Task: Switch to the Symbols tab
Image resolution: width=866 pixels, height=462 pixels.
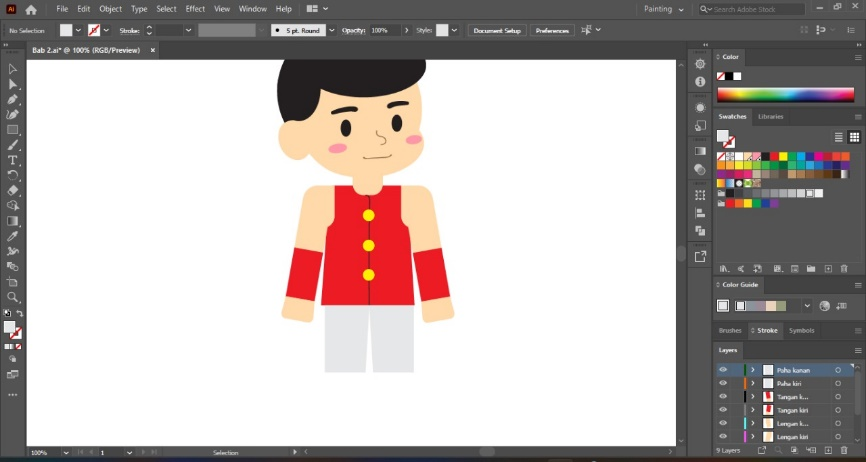Action: tap(801, 331)
